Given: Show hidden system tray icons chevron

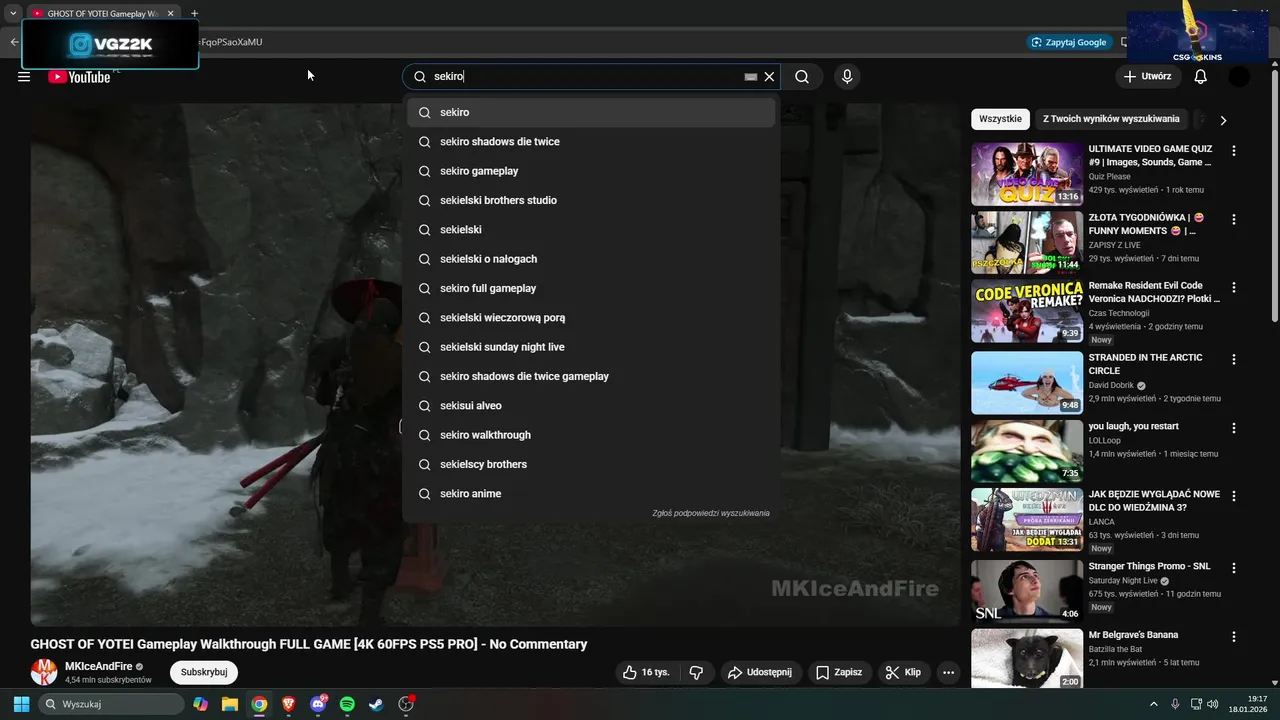Looking at the screenshot, I should pos(1153,704).
